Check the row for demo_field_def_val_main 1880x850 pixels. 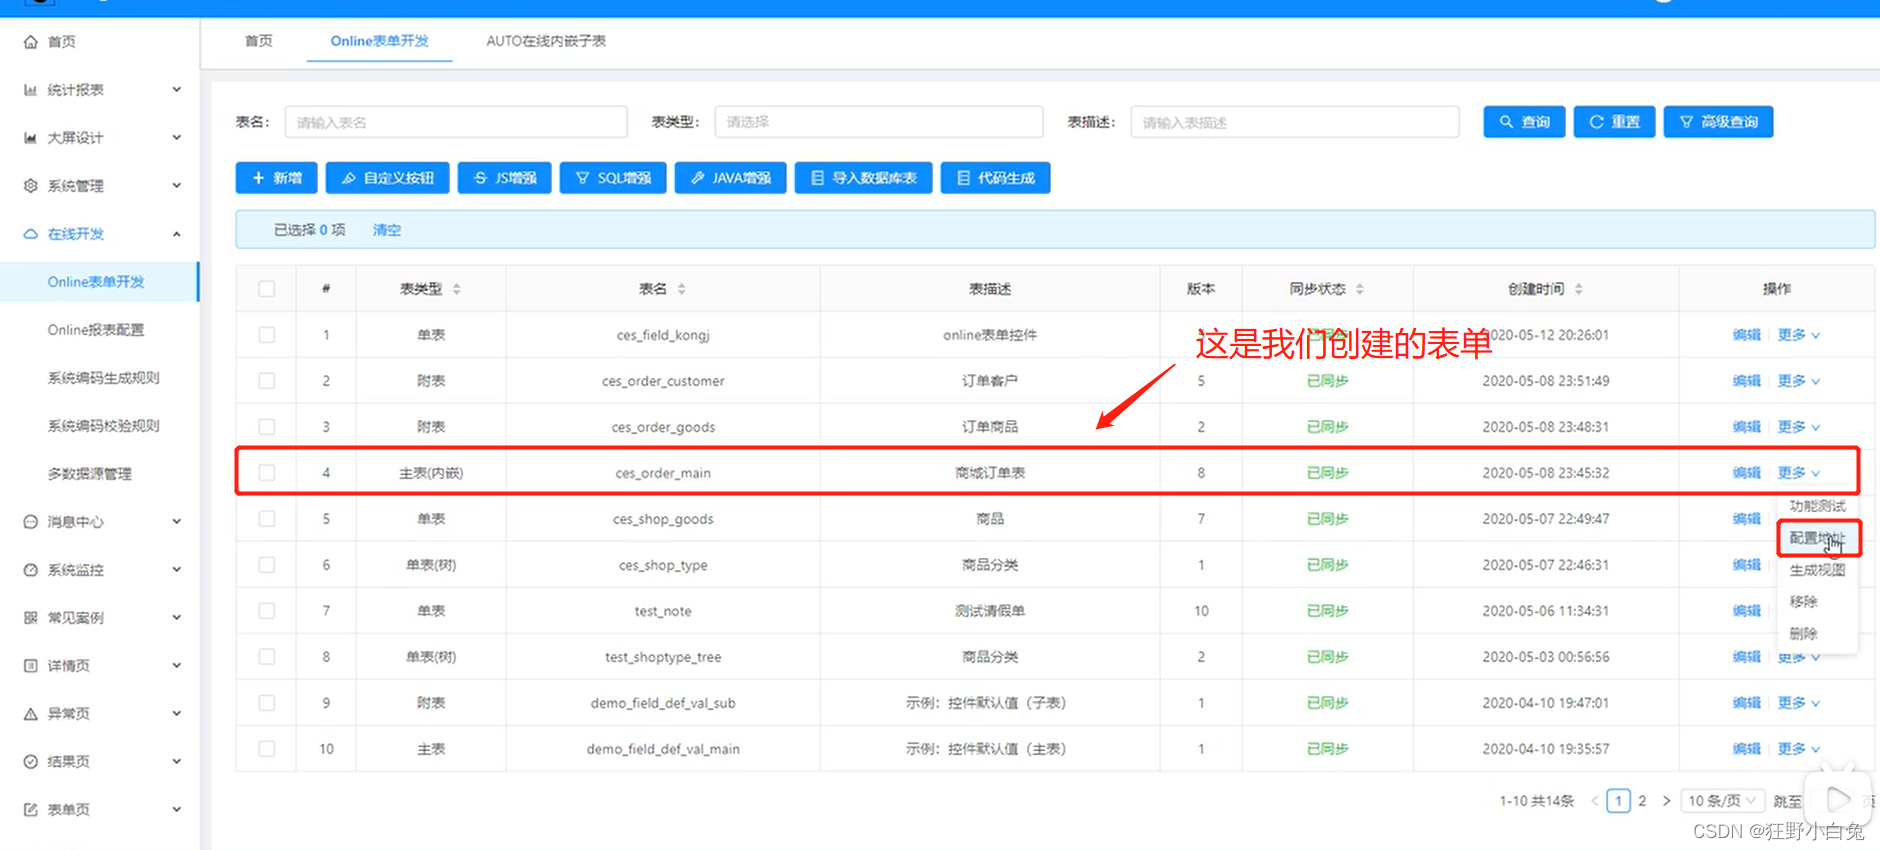point(267,749)
